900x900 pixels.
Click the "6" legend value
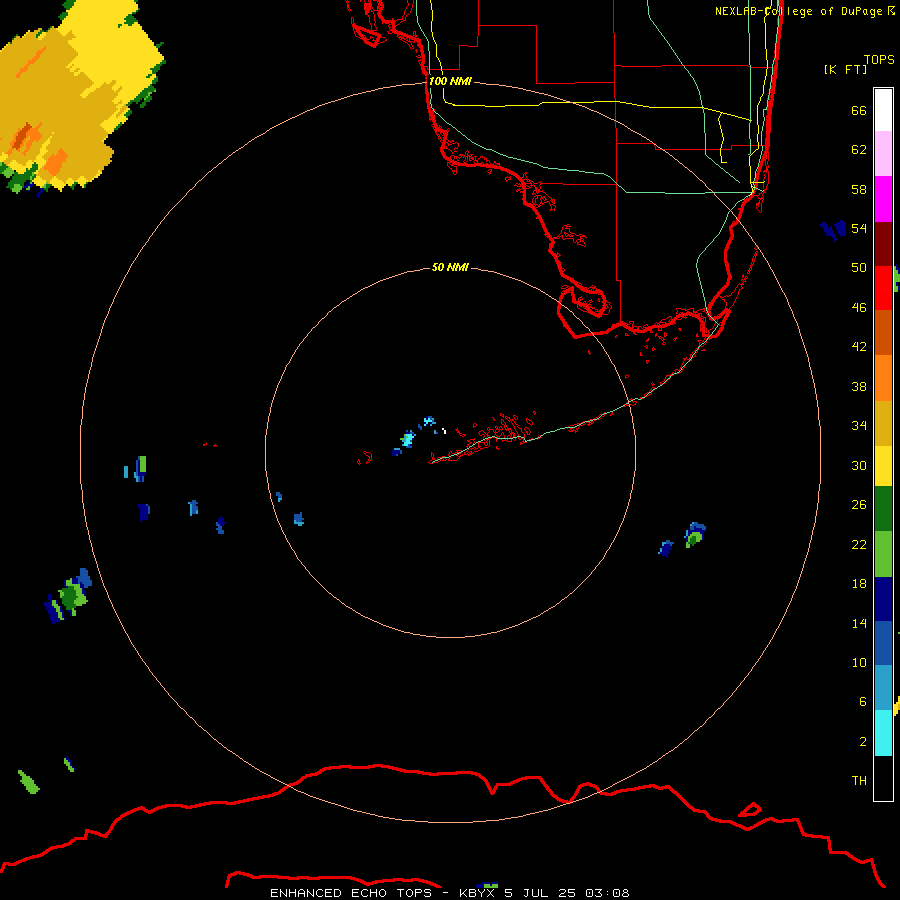pyautogui.click(x=863, y=701)
